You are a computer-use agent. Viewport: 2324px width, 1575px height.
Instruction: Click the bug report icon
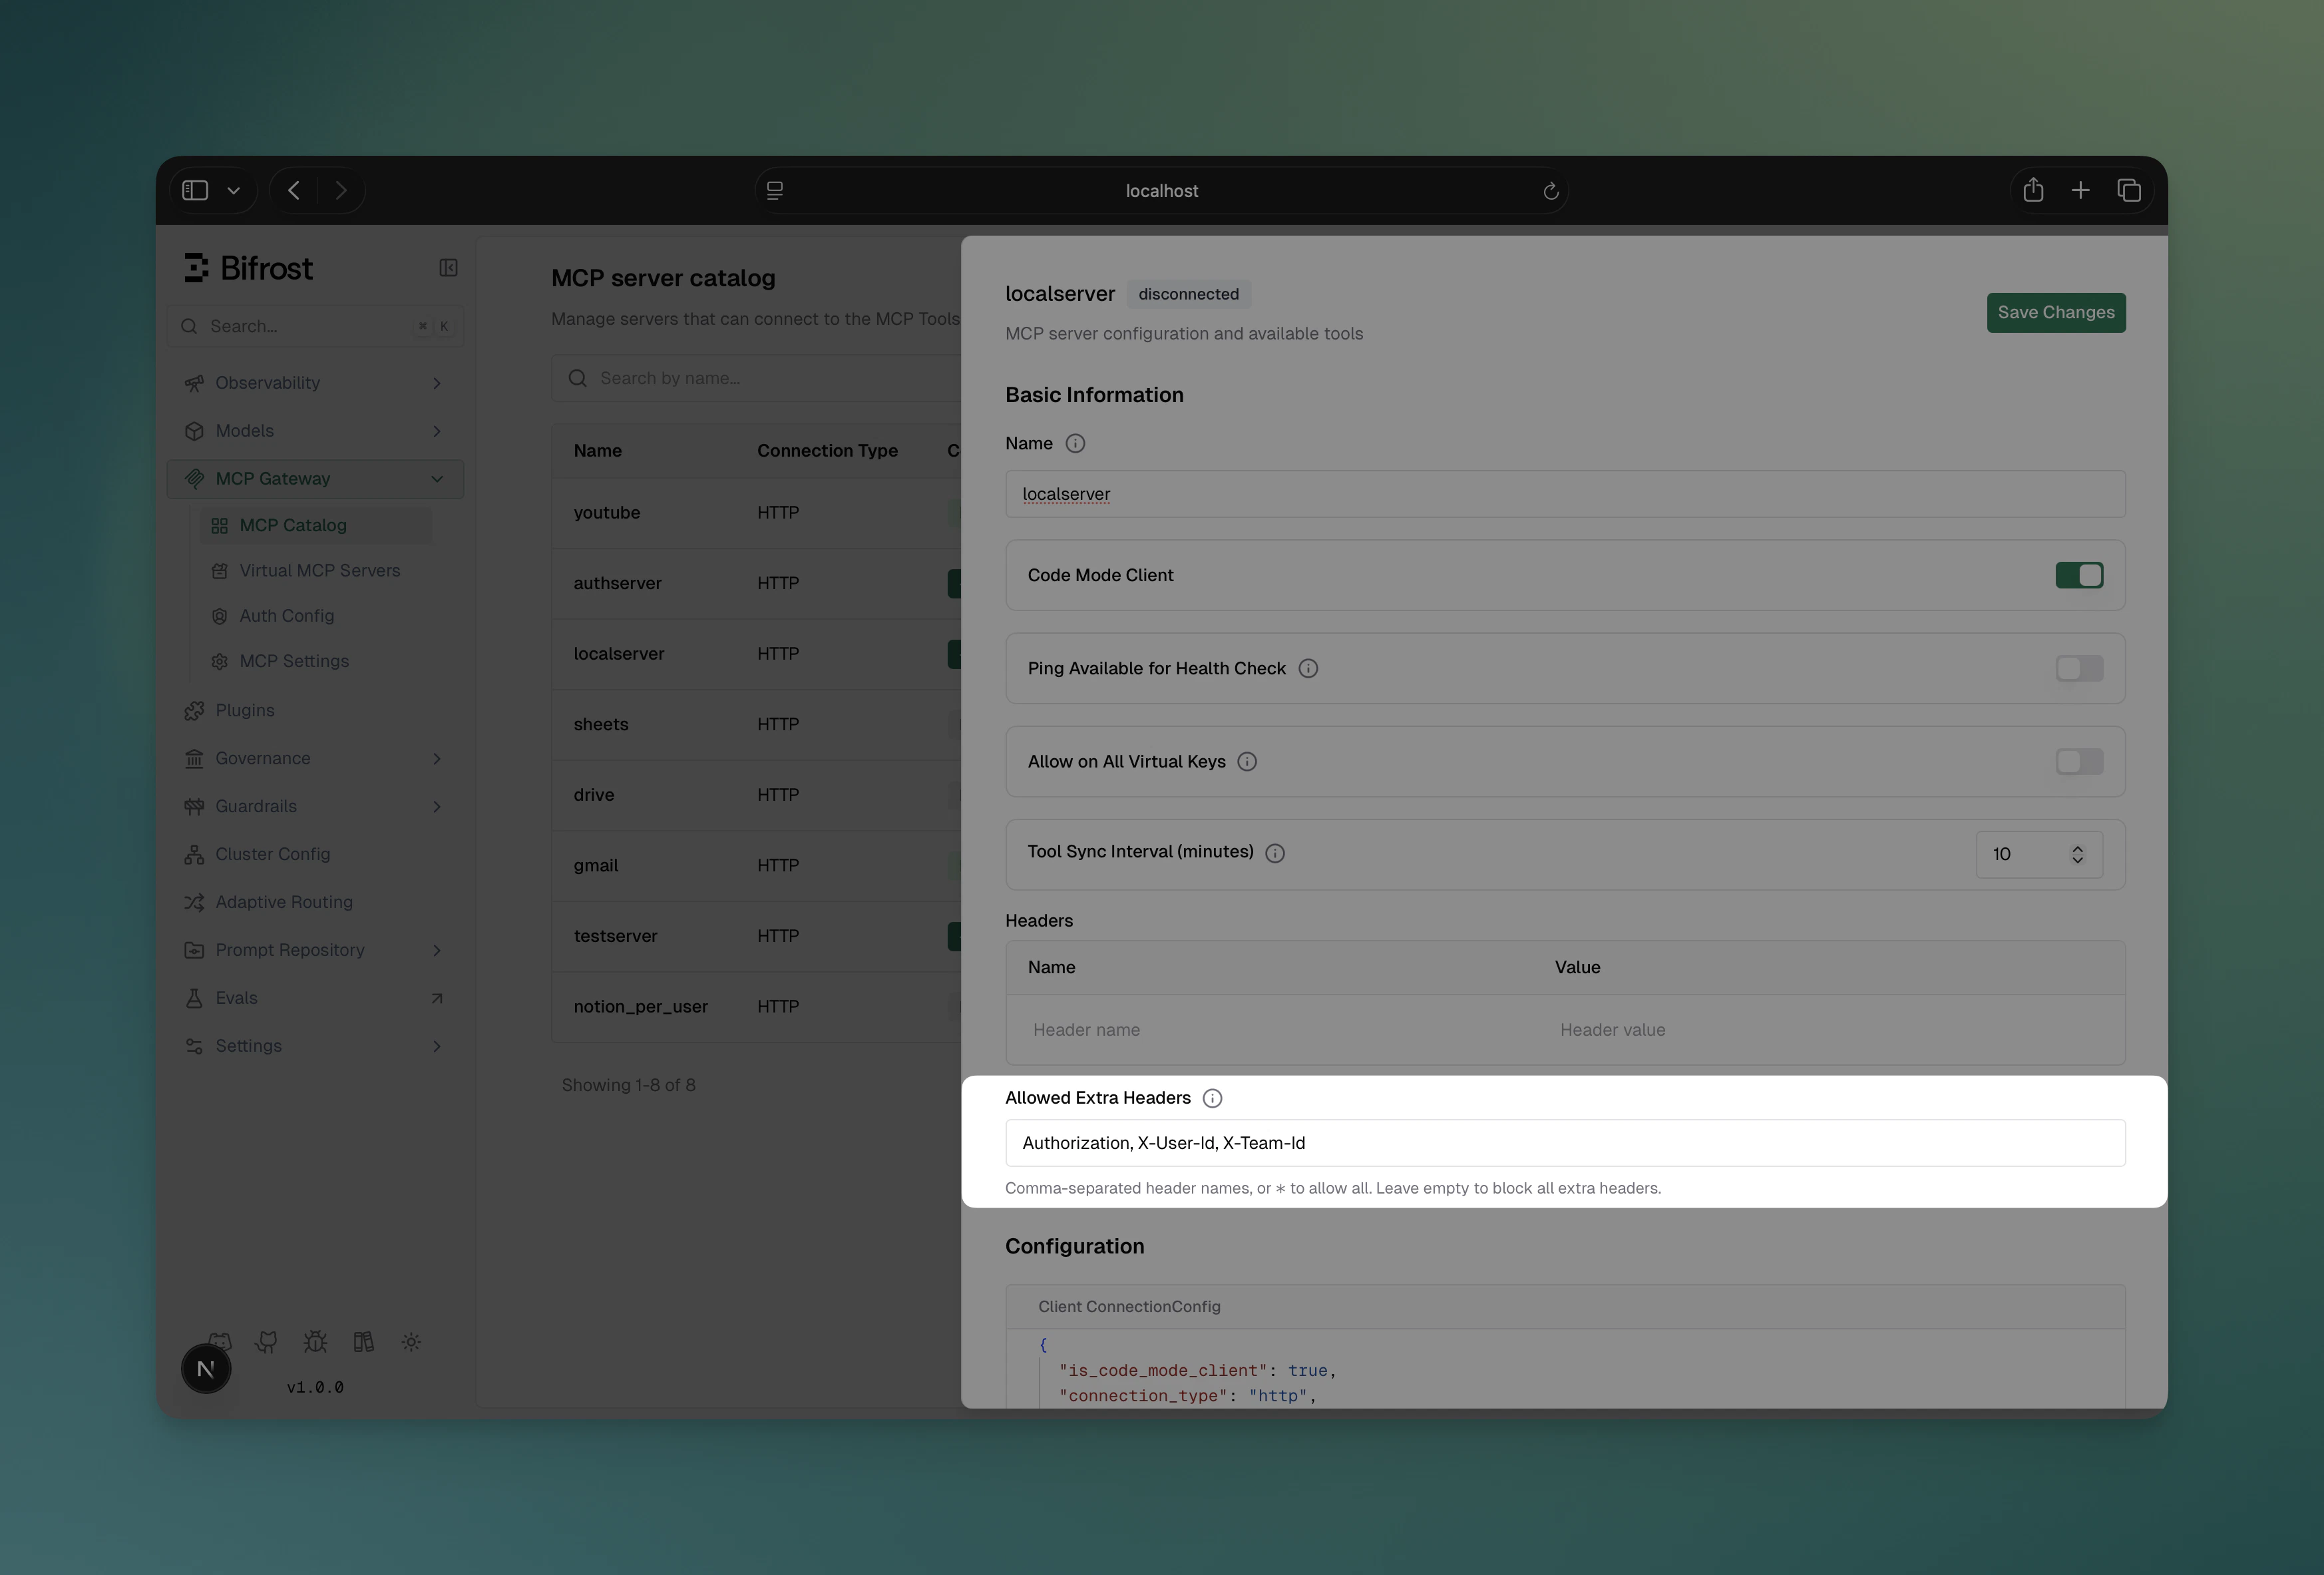pos(315,1342)
